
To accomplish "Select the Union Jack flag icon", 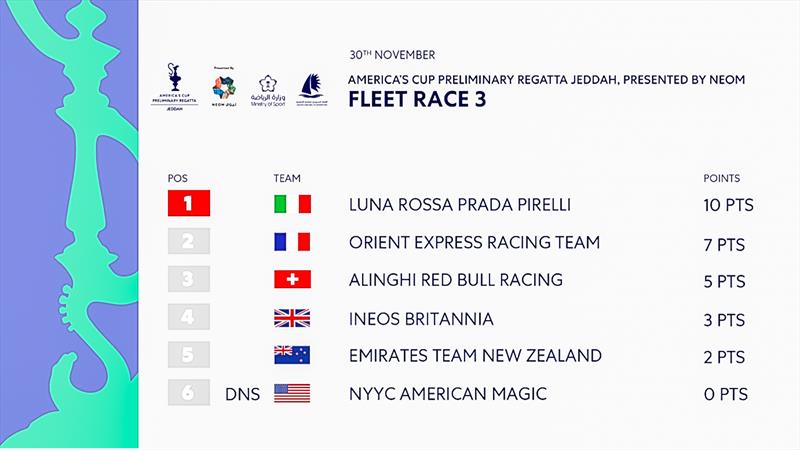I will pos(292,318).
